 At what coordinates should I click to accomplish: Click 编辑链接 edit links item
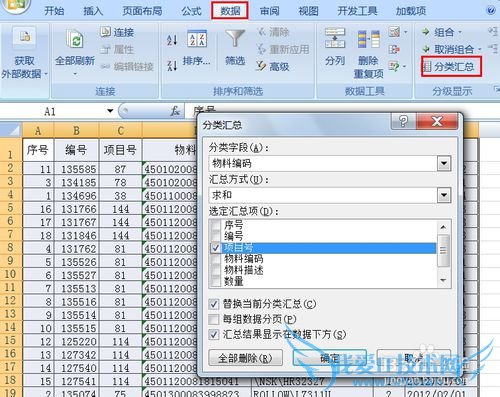[x=127, y=67]
